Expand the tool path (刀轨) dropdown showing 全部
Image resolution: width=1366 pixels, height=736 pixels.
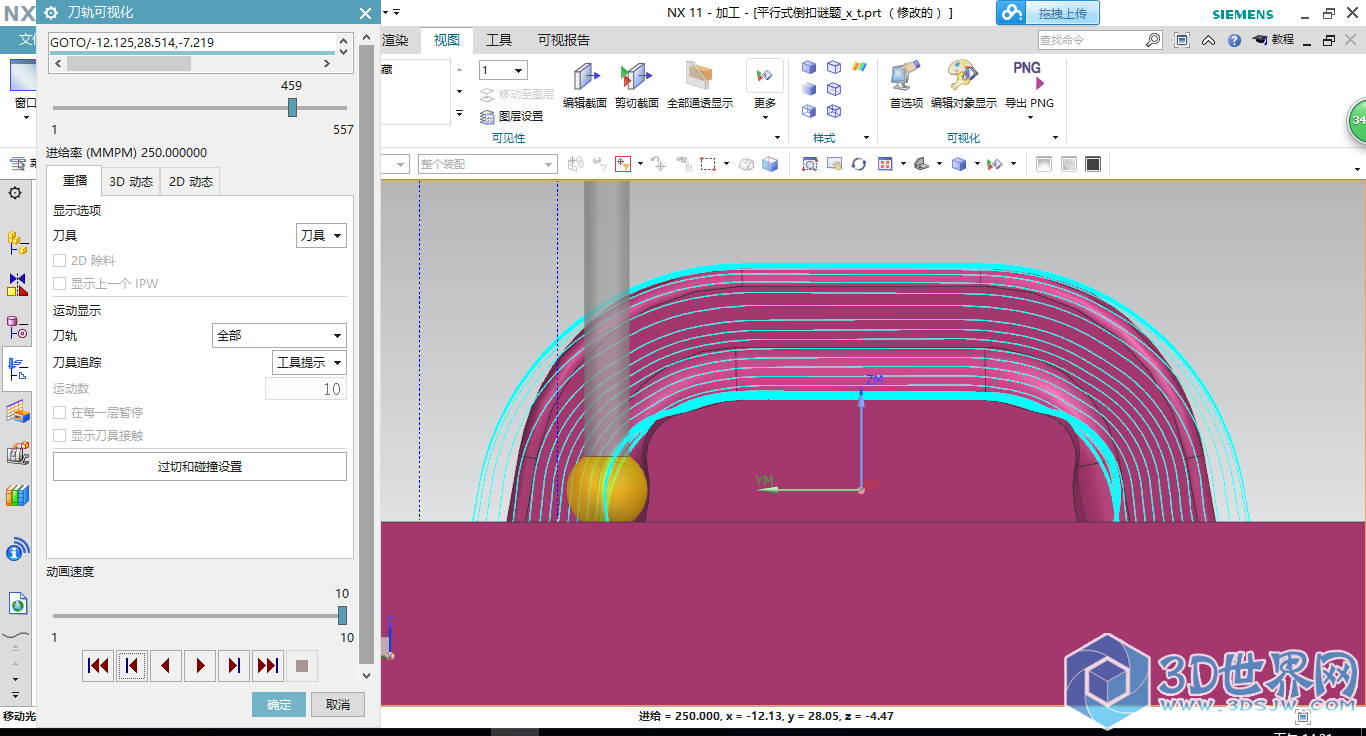[x=279, y=336]
